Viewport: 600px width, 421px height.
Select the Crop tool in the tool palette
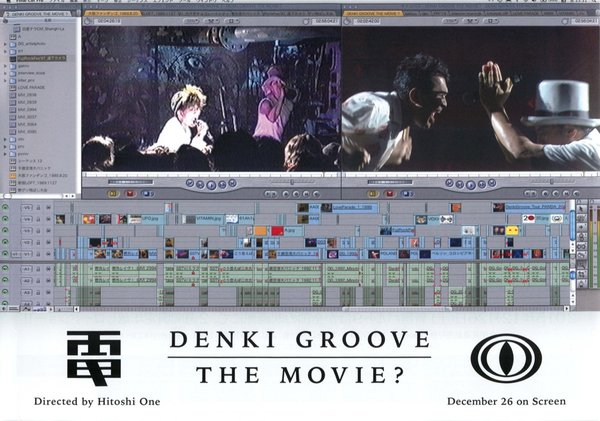[581, 274]
